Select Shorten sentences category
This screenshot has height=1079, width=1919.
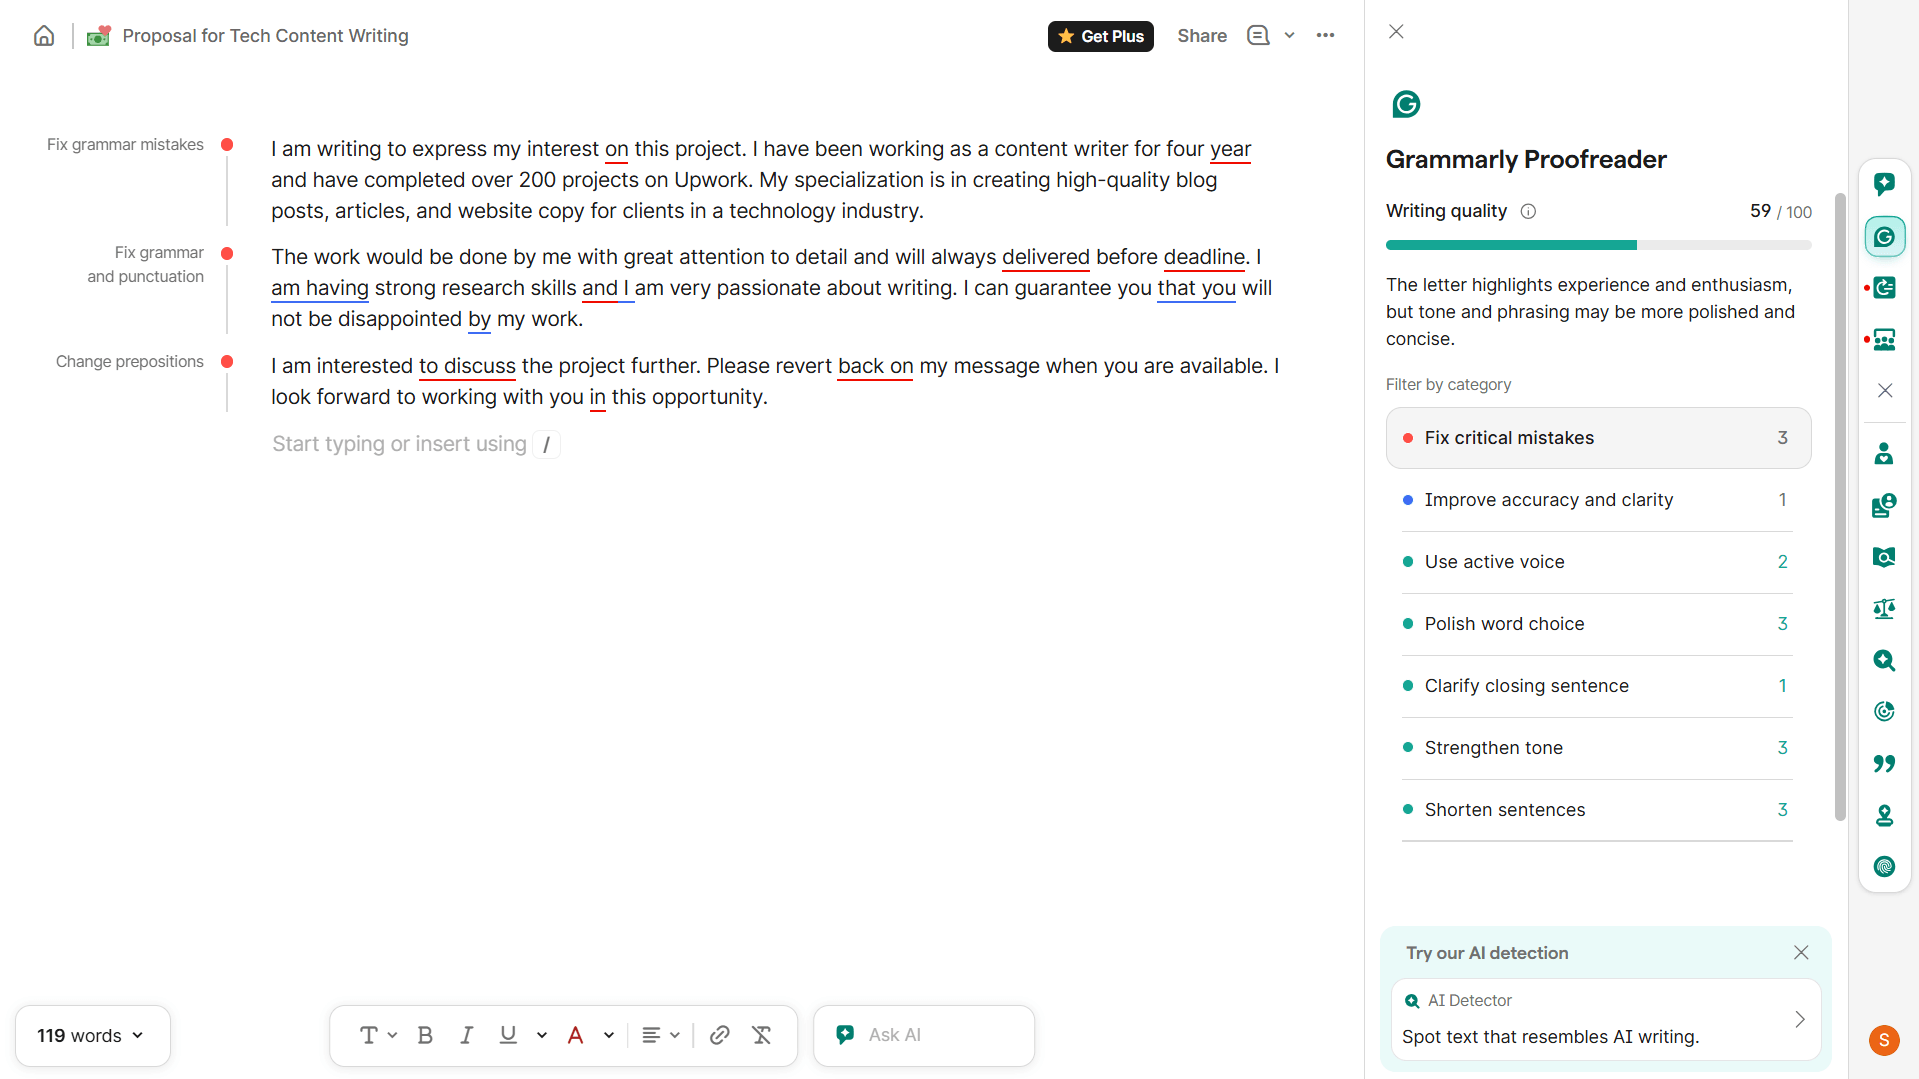1598,810
